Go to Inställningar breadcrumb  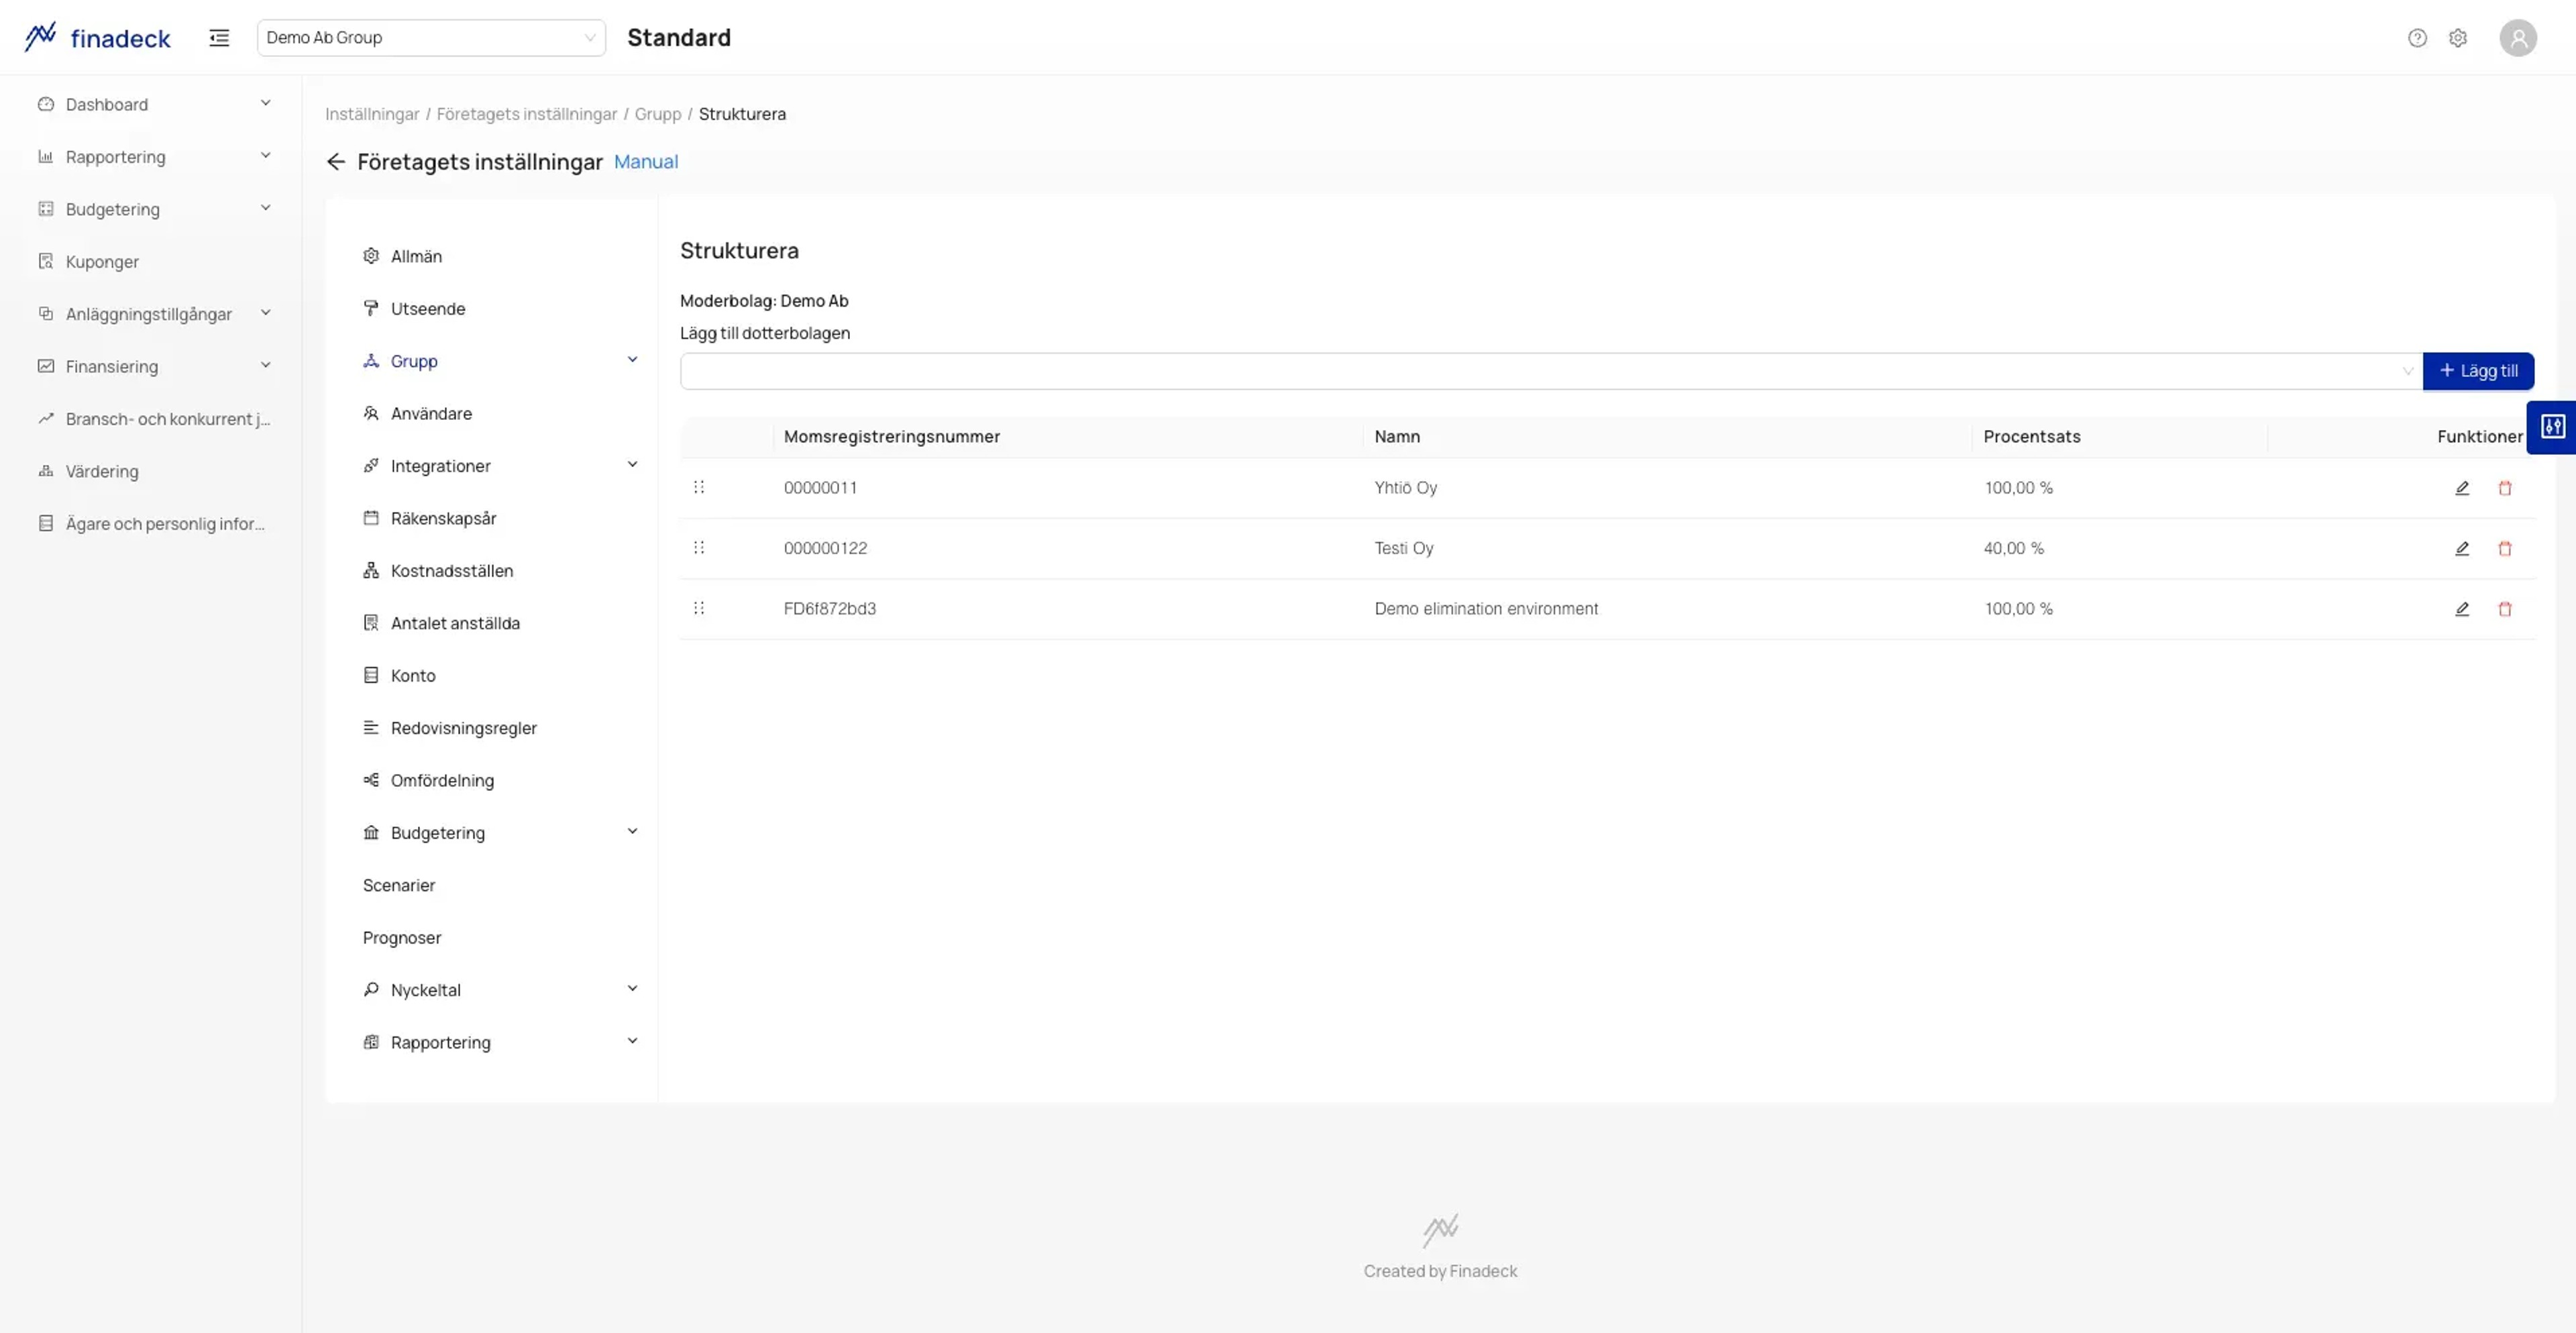(372, 114)
